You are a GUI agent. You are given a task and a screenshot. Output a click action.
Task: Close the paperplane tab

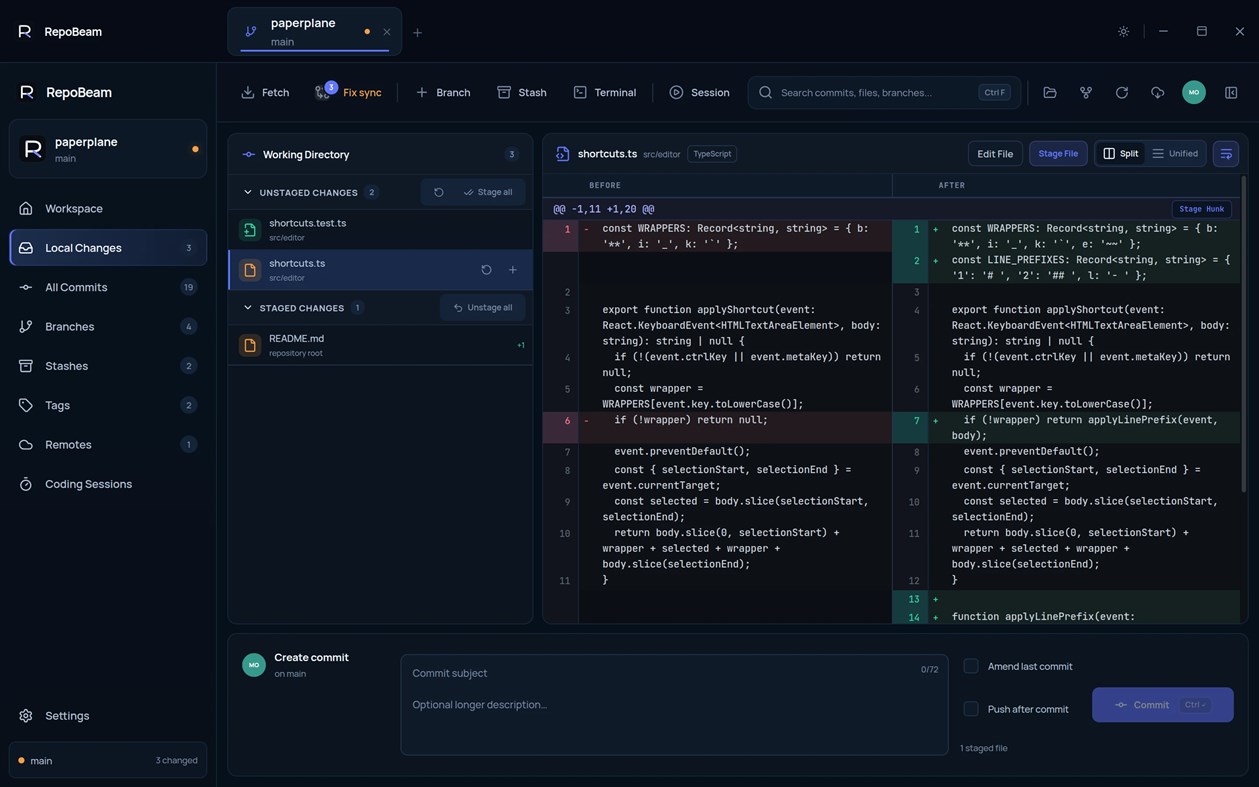[x=387, y=32]
